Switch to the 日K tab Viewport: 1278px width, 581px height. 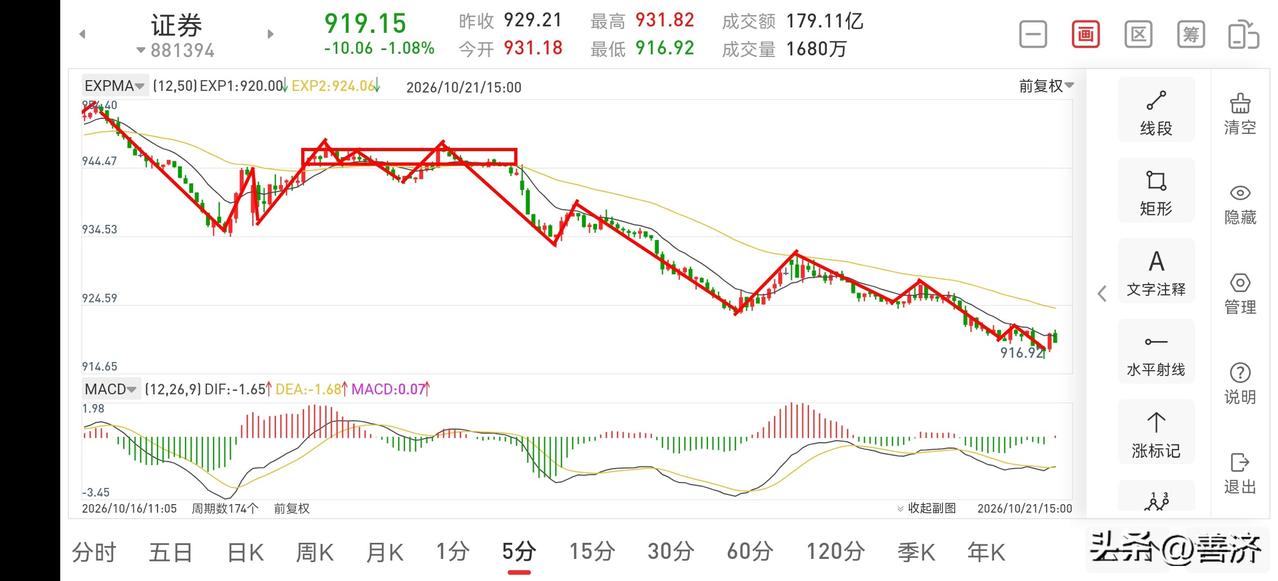click(x=245, y=551)
